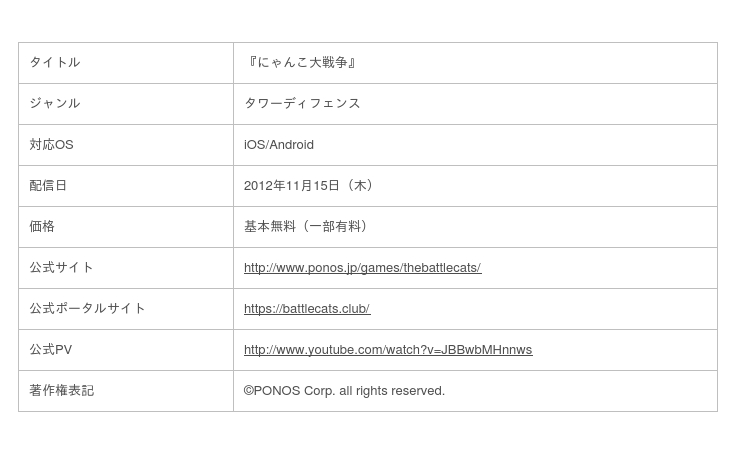Open the battlecats.club portal link
Viewport: 740px width, 452px height.
pyautogui.click(x=307, y=309)
